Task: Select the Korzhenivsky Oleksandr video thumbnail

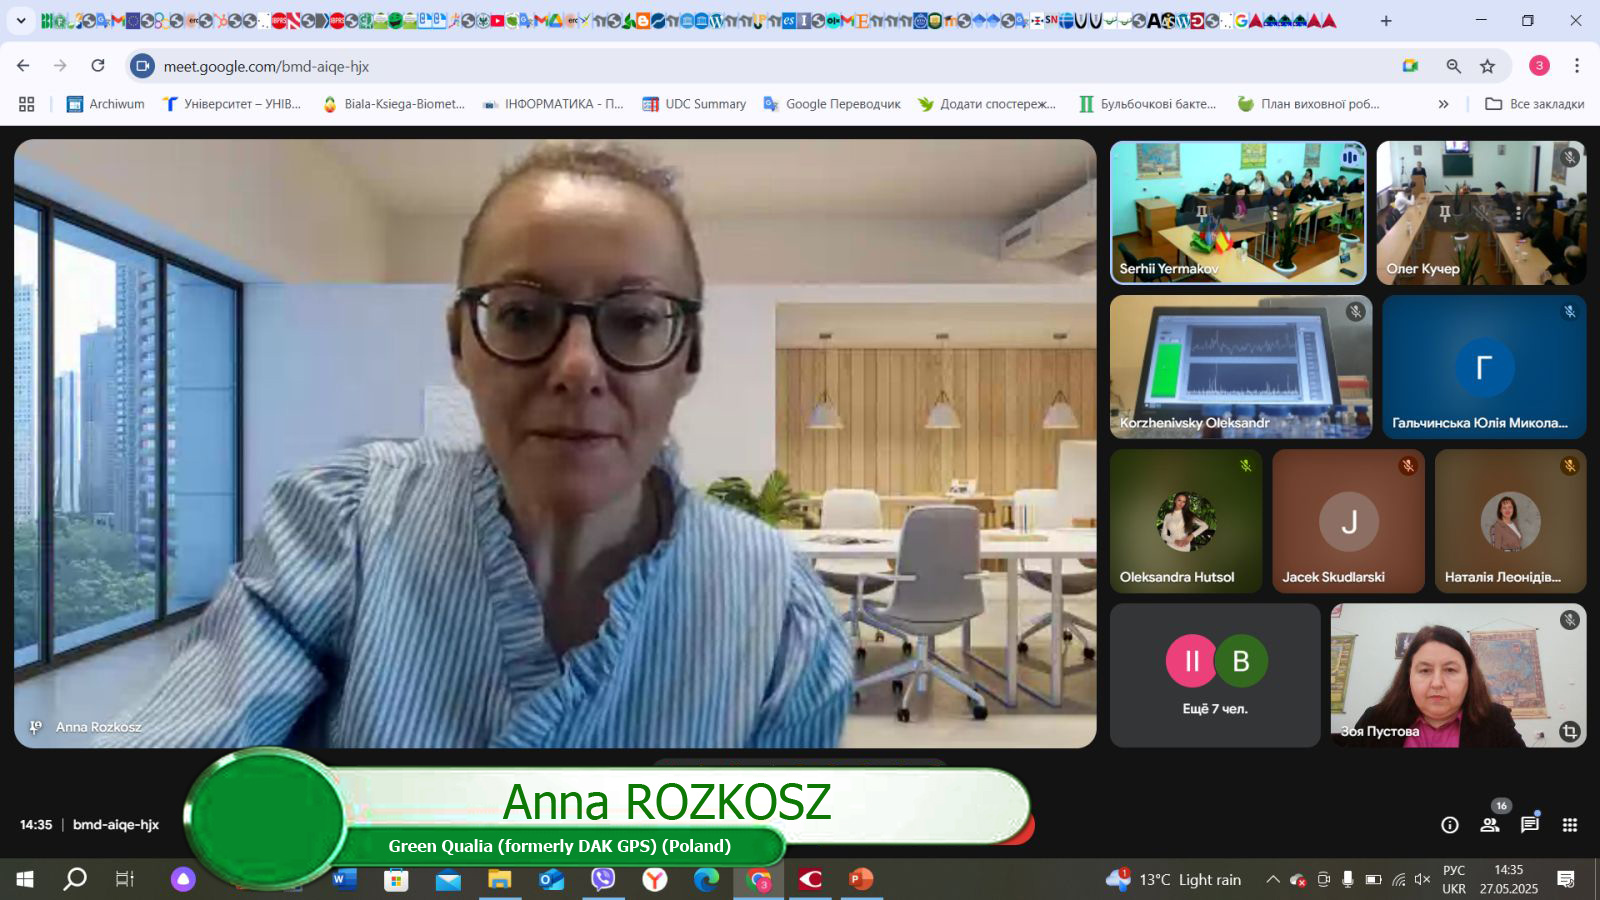Action: tap(1240, 367)
